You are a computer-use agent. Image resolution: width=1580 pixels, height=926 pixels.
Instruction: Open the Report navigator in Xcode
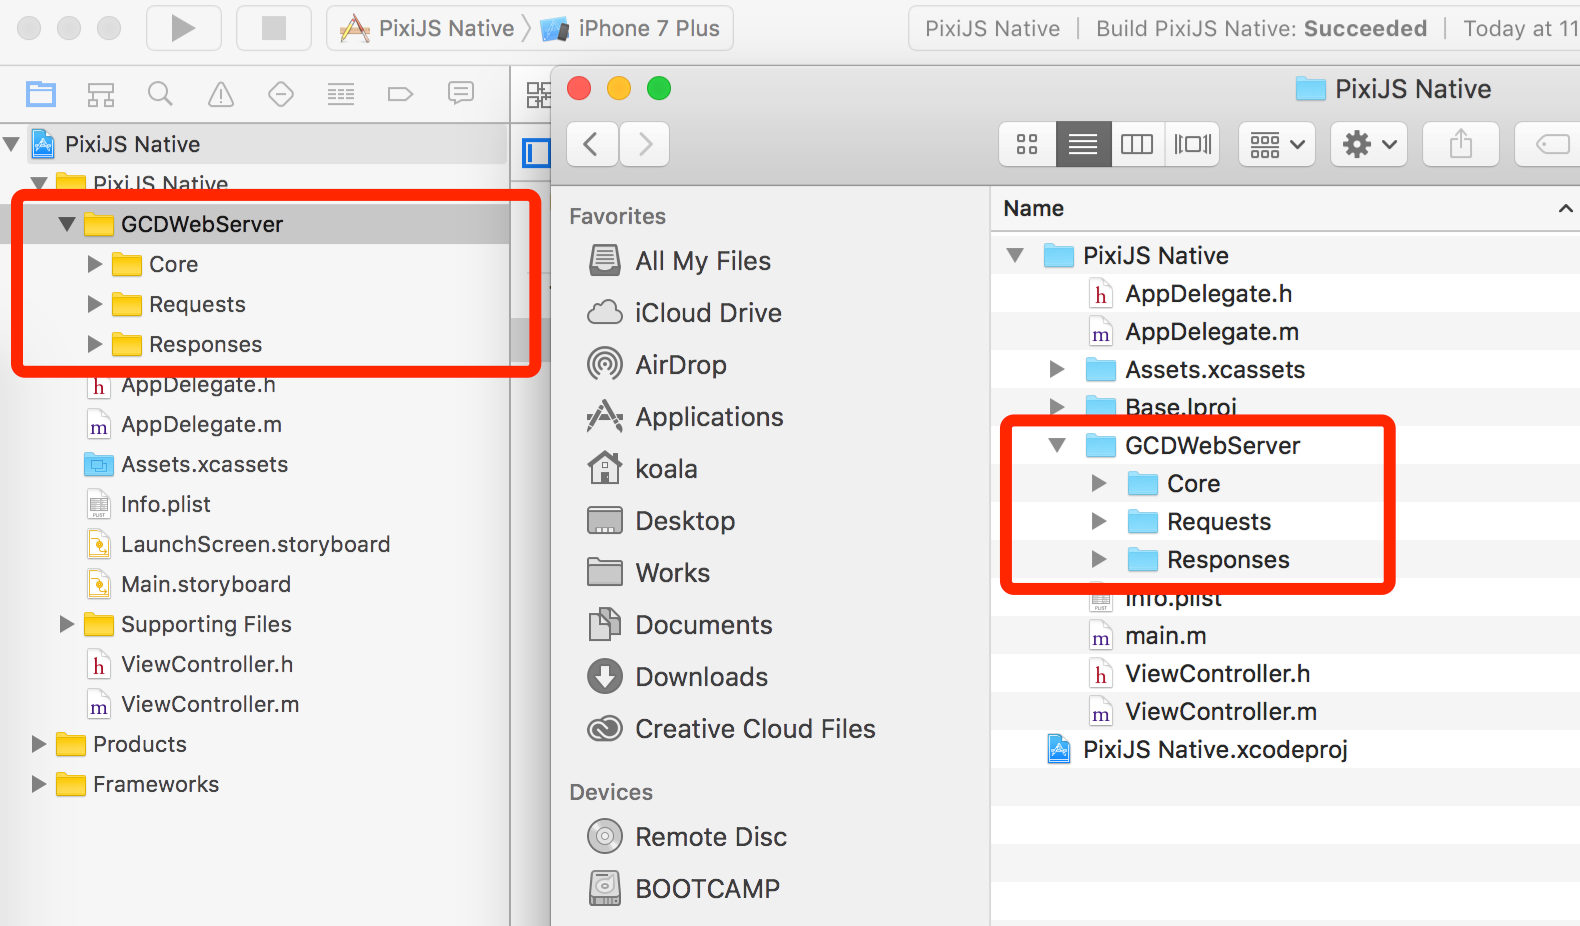pyautogui.click(x=461, y=94)
